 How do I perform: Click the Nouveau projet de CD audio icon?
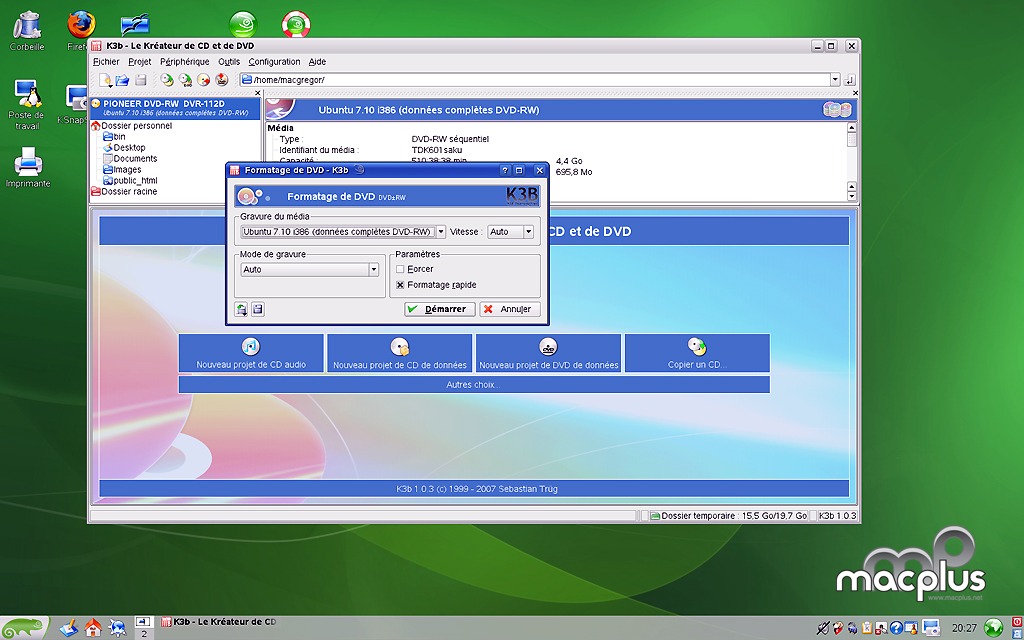click(x=251, y=347)
